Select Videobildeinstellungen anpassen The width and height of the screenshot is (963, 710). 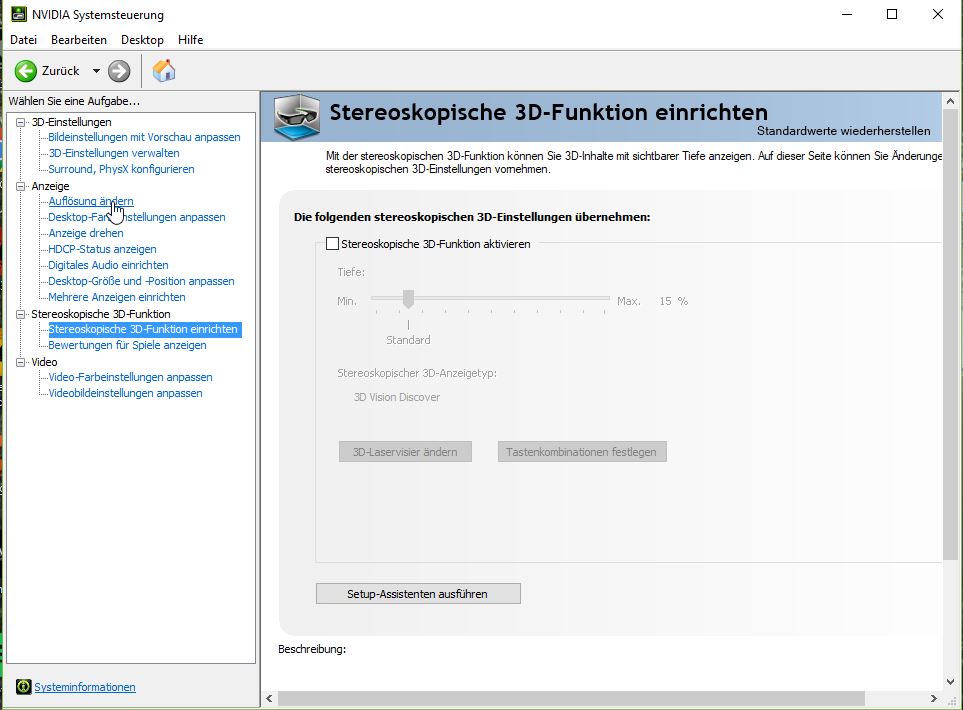pos(125,393)
